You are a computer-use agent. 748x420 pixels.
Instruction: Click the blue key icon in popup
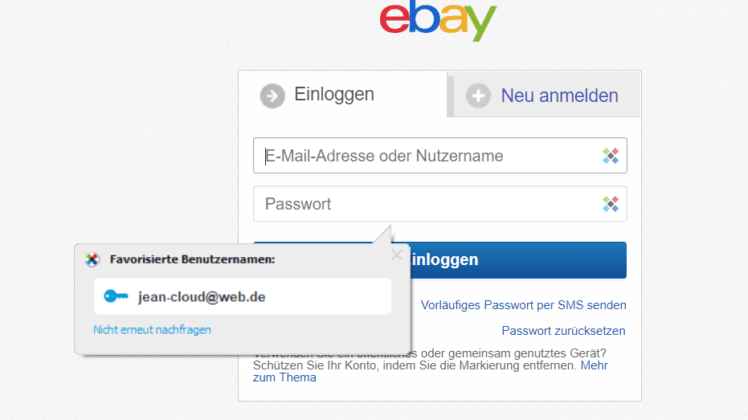(x=116, y=296)
